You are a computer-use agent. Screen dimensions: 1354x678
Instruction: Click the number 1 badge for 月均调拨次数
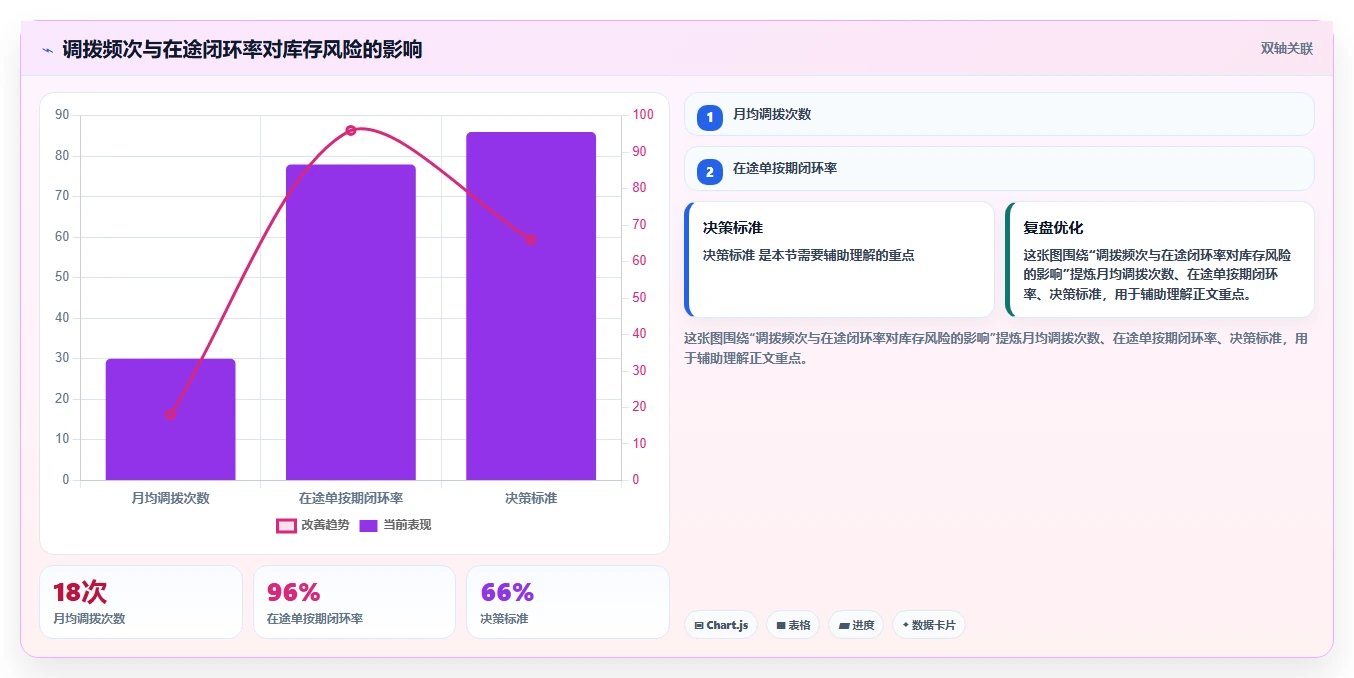tap(710, 117)
